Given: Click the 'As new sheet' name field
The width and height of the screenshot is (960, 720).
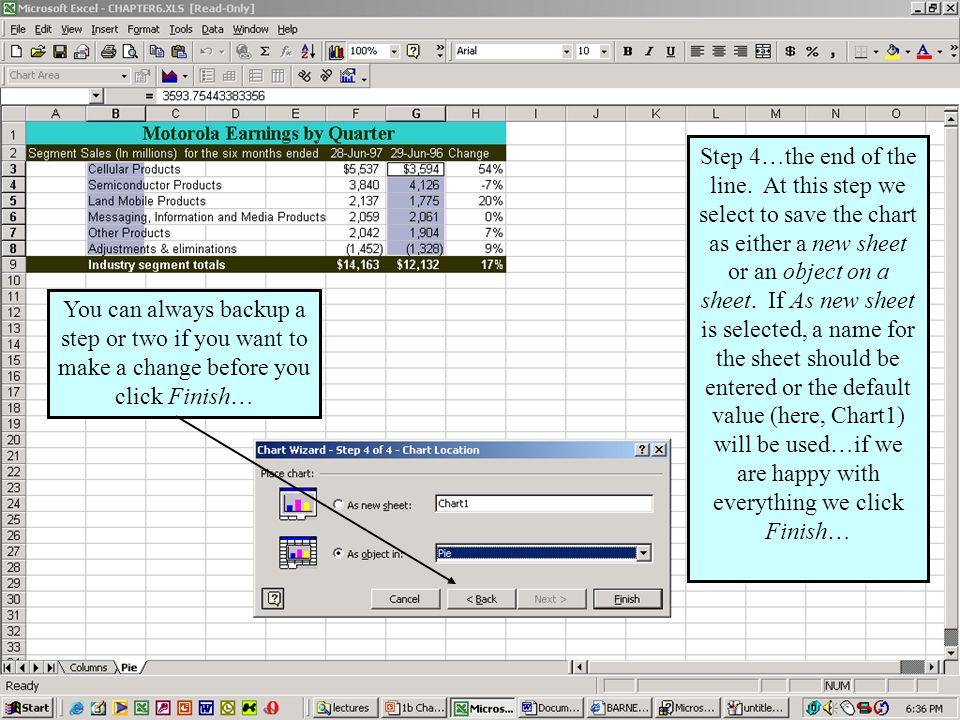Looking at the screenshot, I should tap(544, 504).
